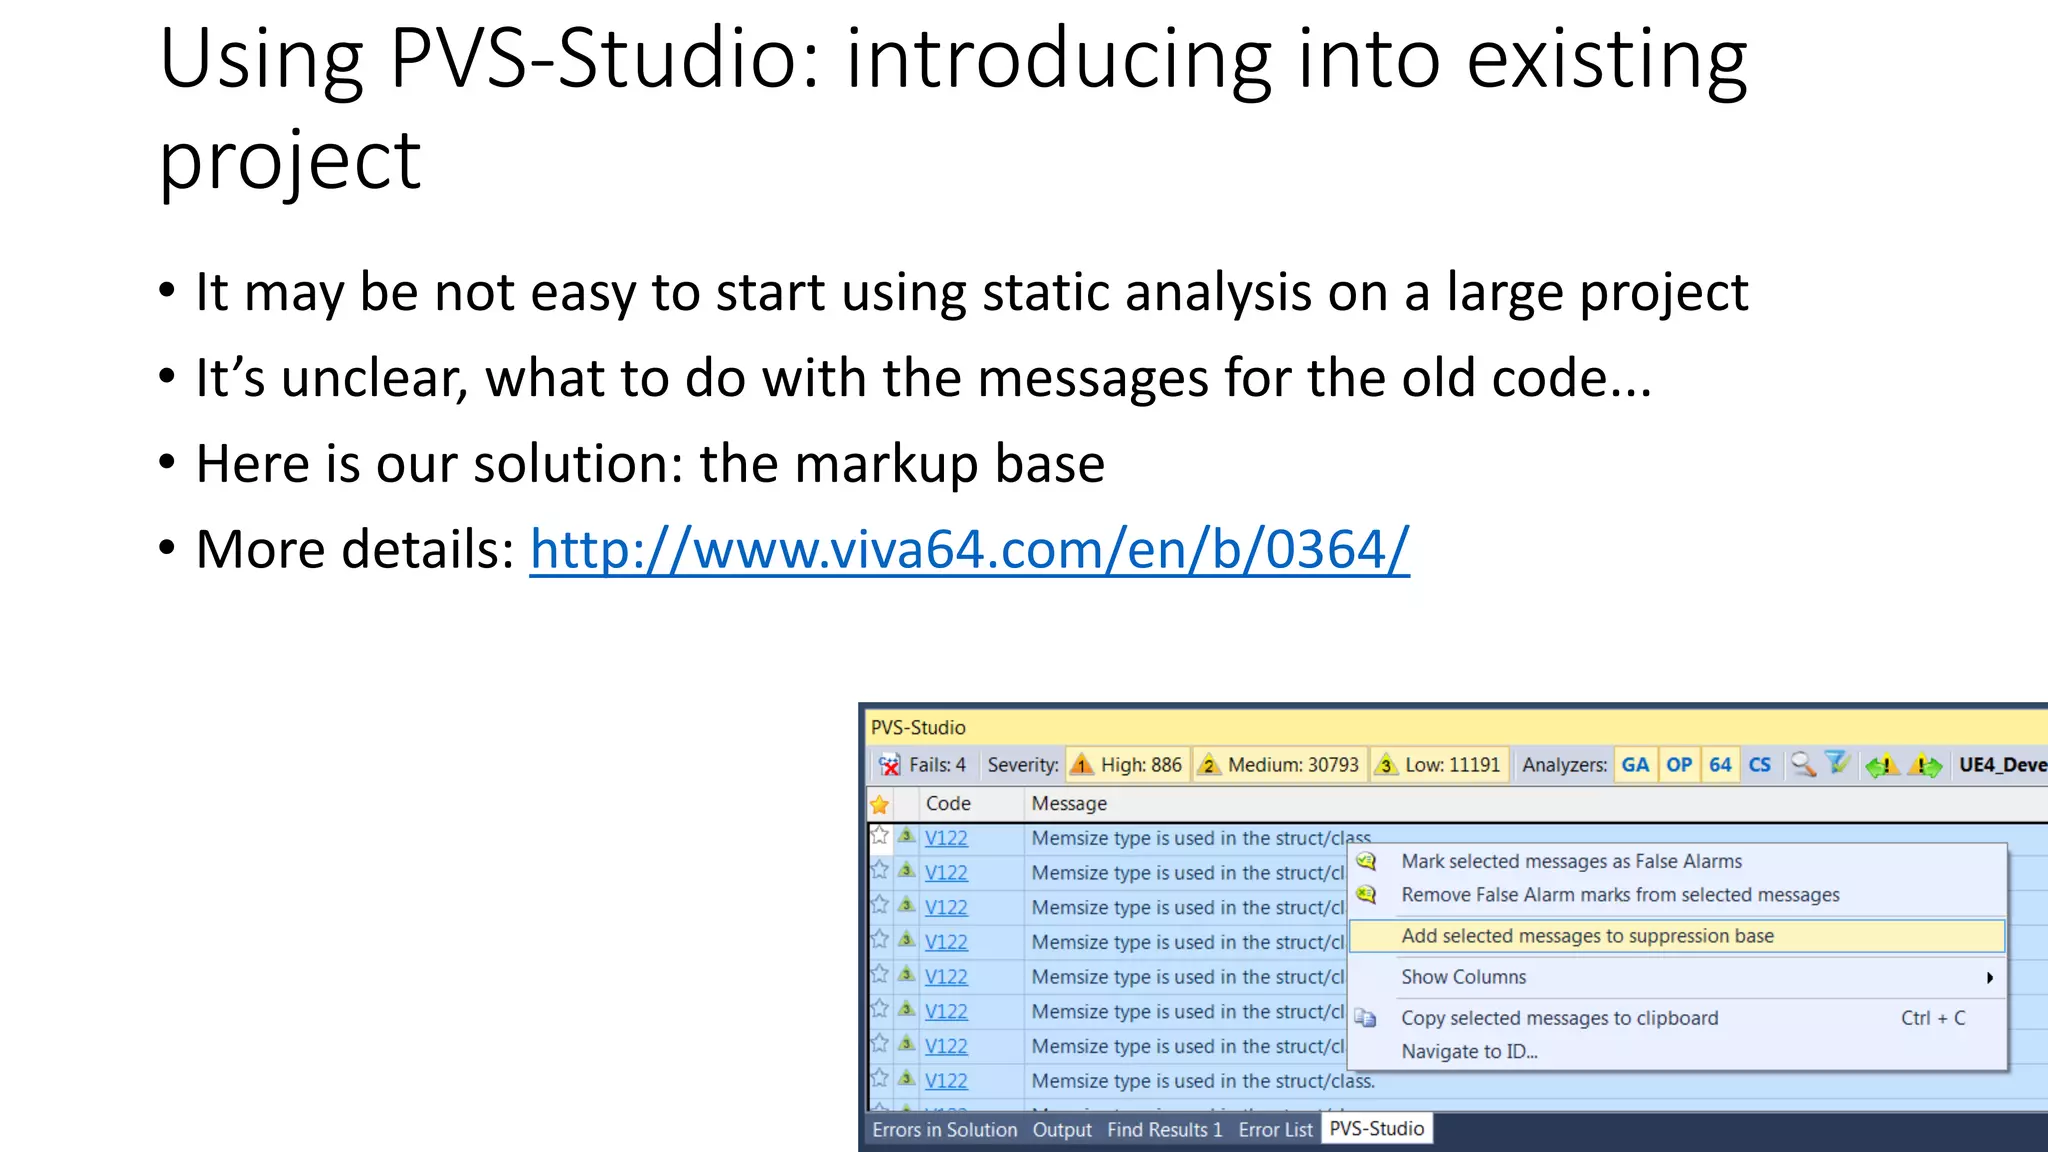Open the V122 code link in second row
The height and width of the screenshot is (1152, 2048).
[x=946, y=873]
